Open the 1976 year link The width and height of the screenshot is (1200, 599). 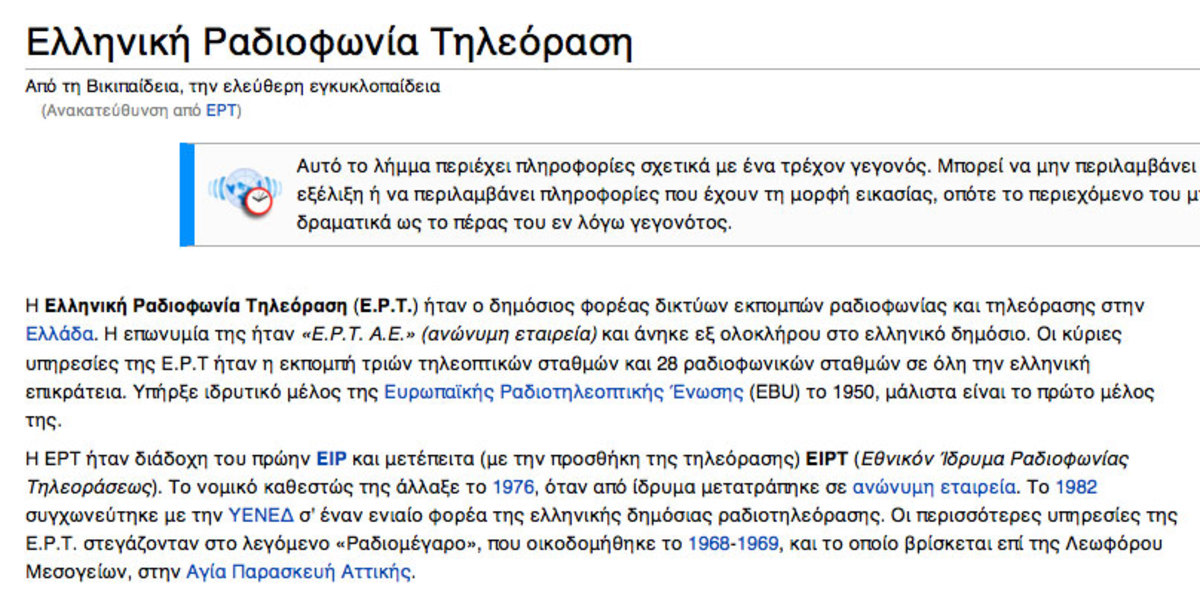(513, 488)
